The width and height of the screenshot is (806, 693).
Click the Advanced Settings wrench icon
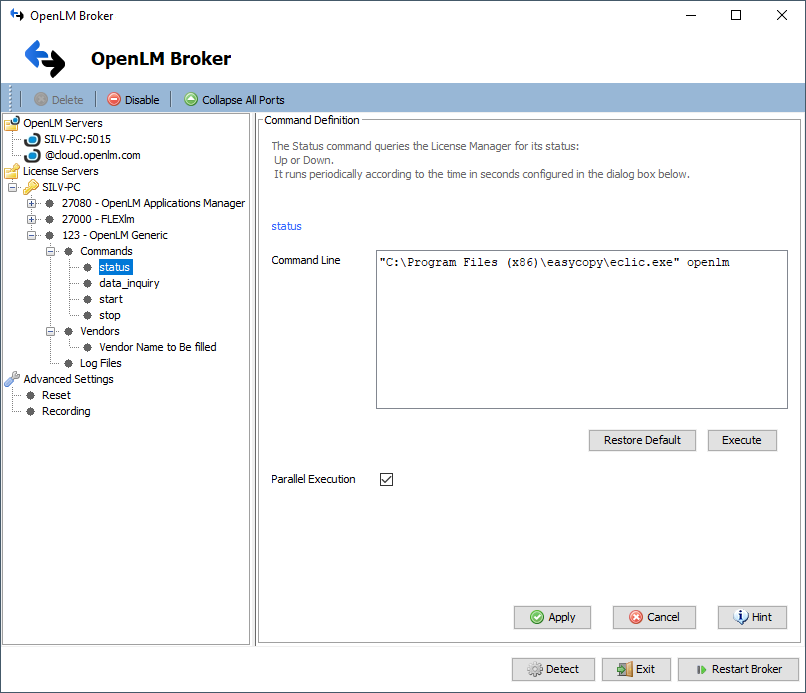coord(12,379)
